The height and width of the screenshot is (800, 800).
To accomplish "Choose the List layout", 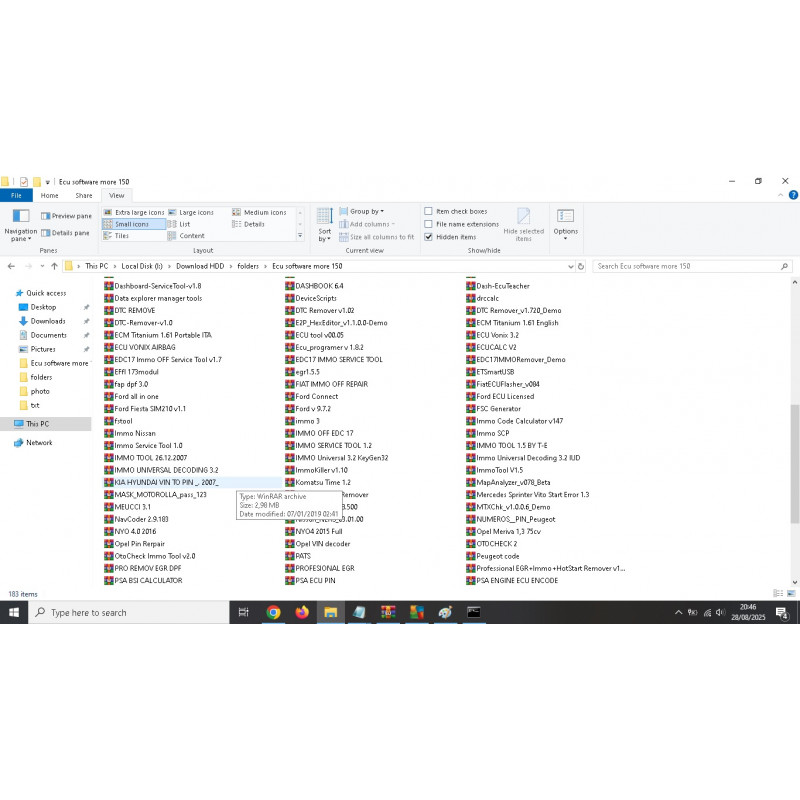I will (179, 224).
